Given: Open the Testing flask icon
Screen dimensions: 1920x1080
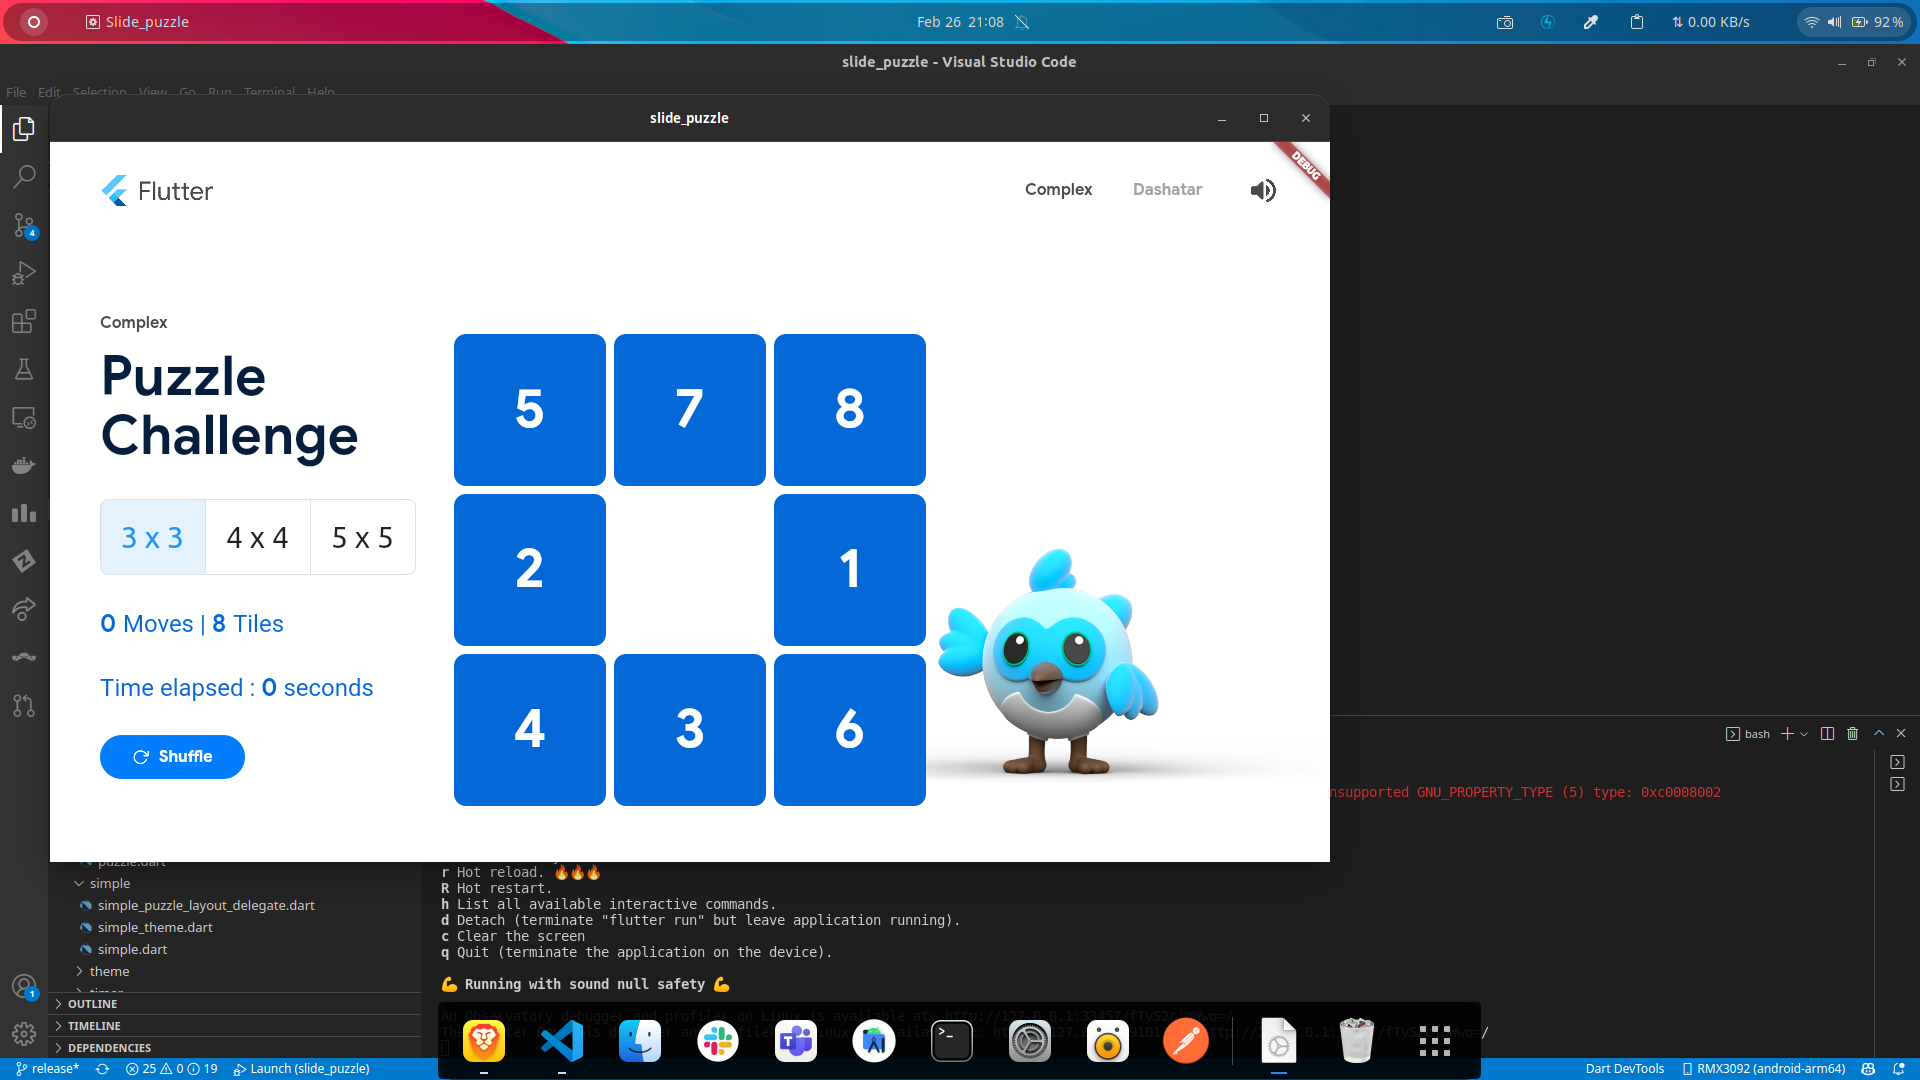Looking at the screenshot, I should 24,369.
